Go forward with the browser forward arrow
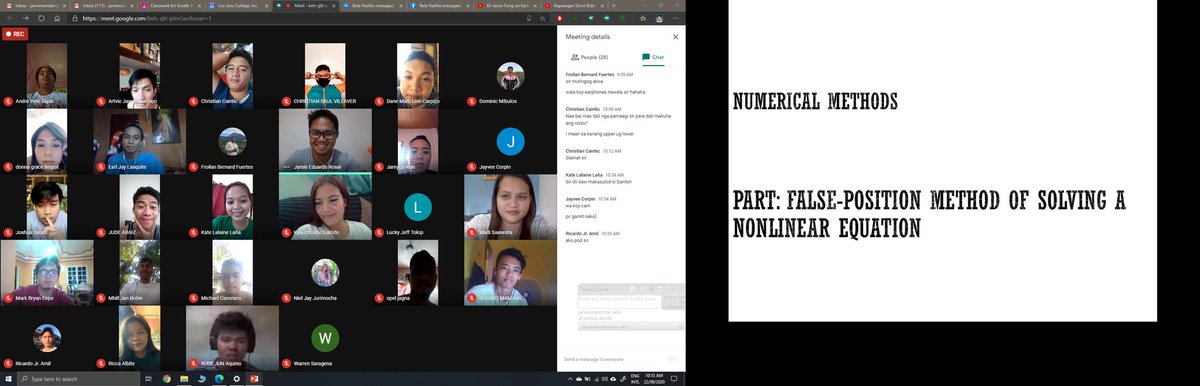This screenshot has height=386, width=1200. pyautogui.click(x=25, y=18)
